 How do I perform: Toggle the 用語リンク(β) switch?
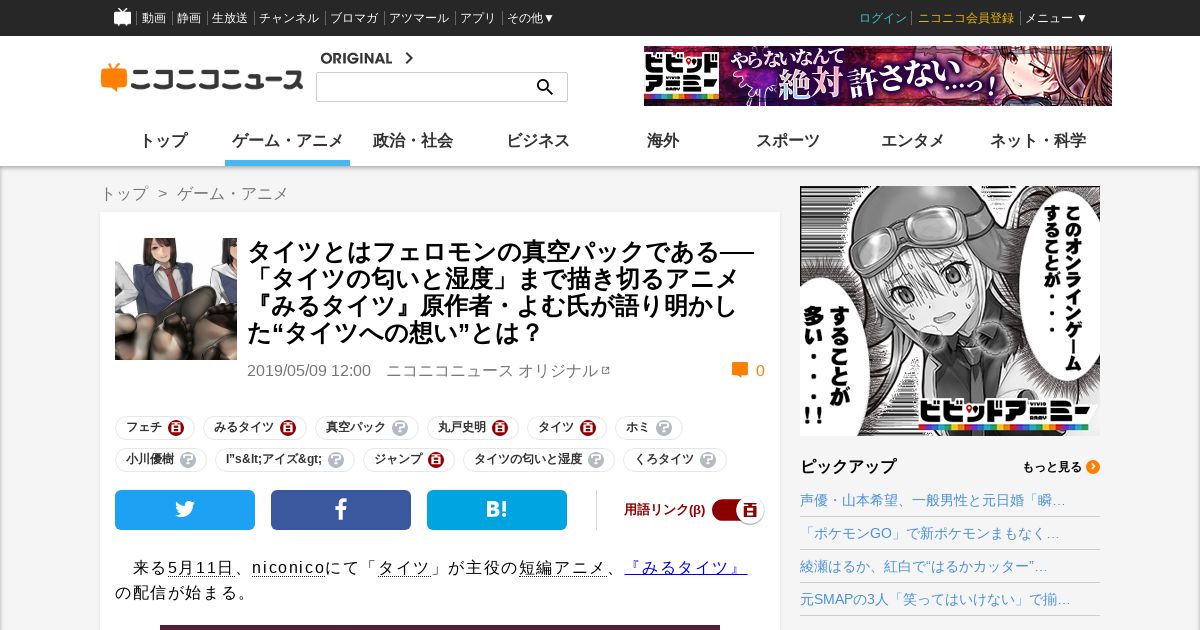pyautogui.click(x=738, y=510)
